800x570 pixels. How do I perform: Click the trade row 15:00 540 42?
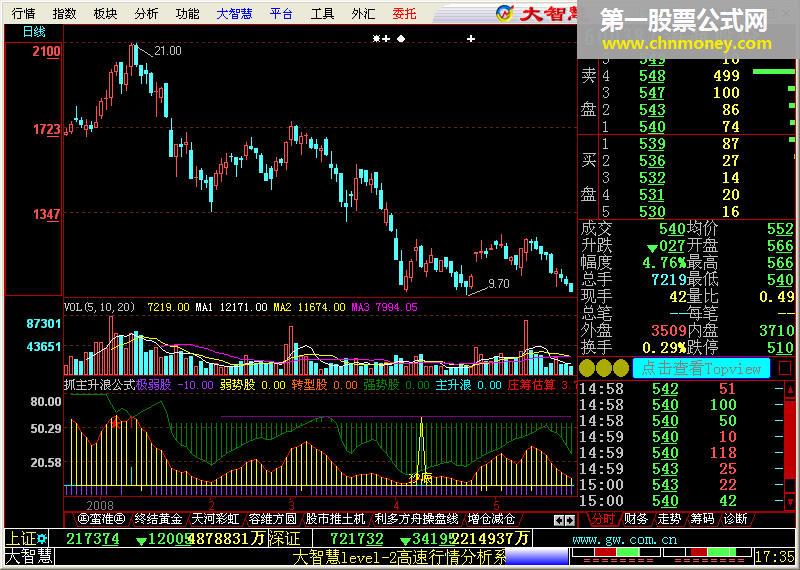[x=681, y=501]
